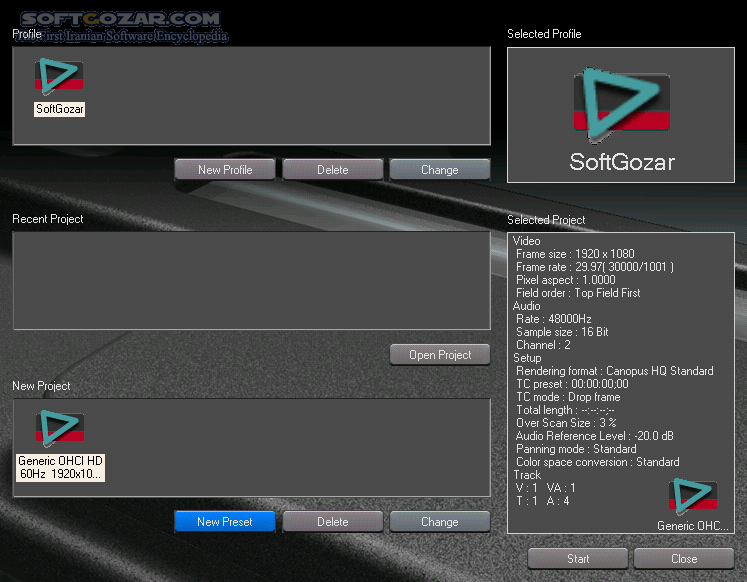This screenshot has width=747, height=582.
Task: Select the Generic OHCI HD preset icon
Action: tap(60, 428)
